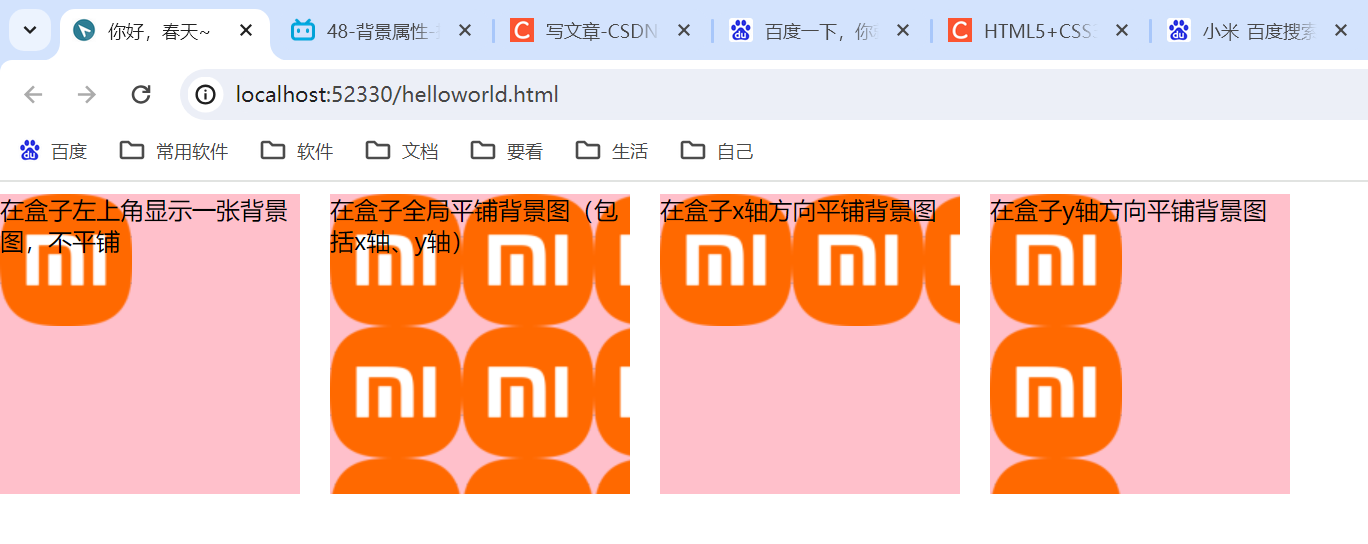
Task: Close the 写文章-CSDN tab
Action: (684, 31)
